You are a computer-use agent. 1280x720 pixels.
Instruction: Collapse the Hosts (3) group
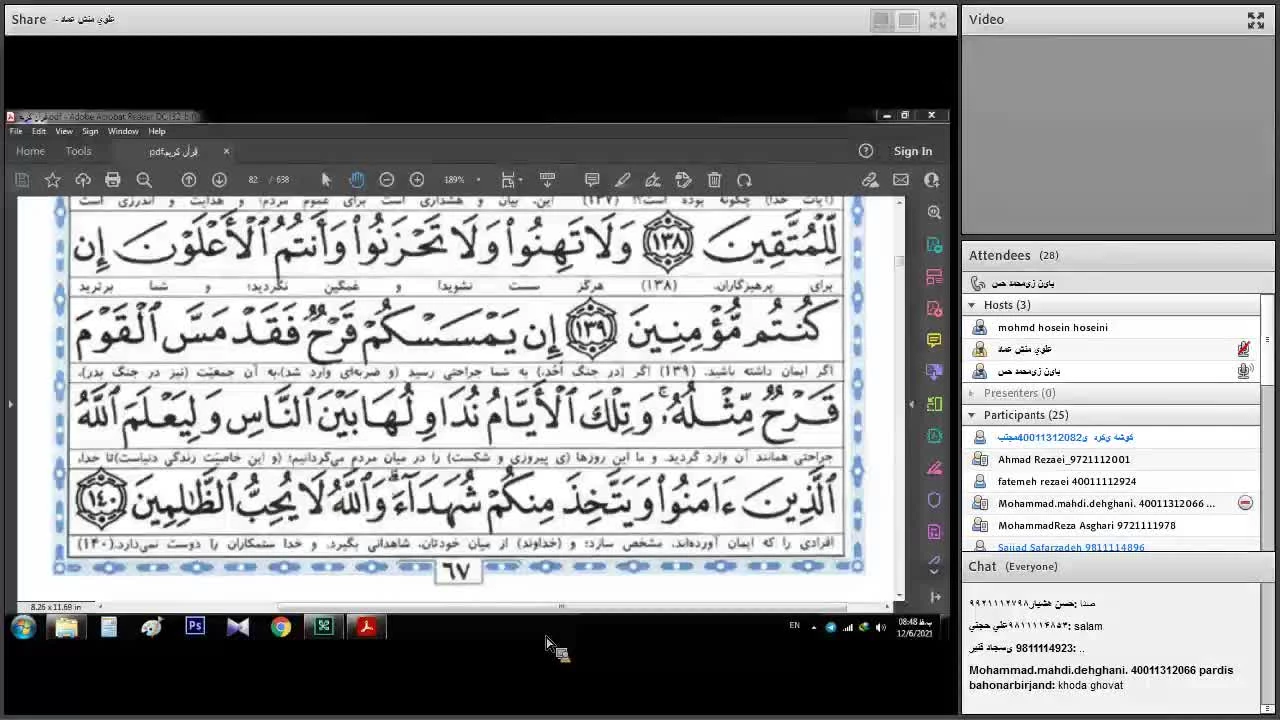[972, 305]
